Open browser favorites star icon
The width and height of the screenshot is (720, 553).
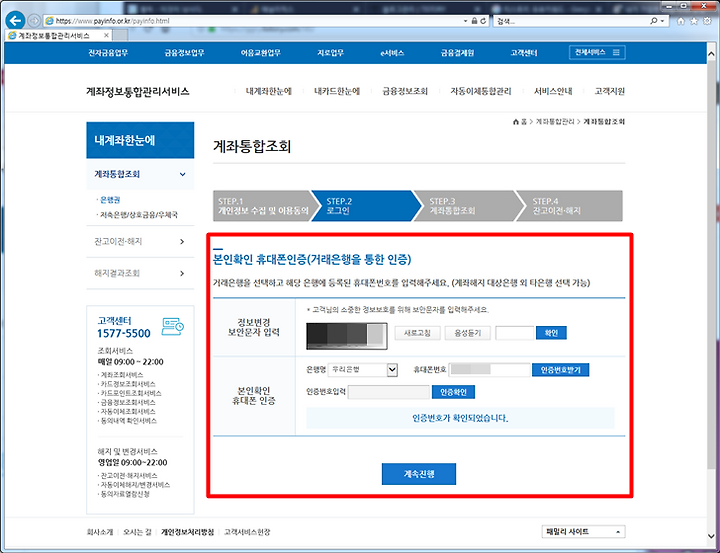point(694,21)
